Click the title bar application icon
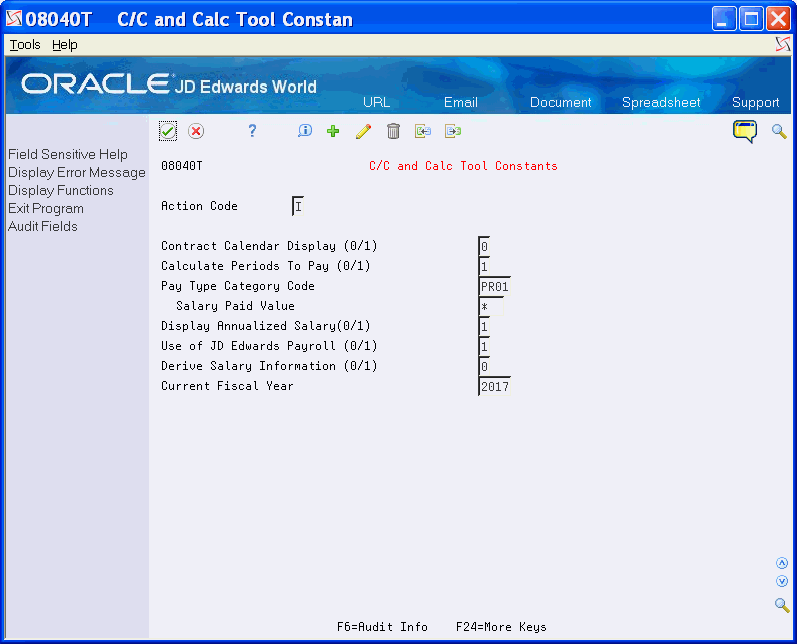The height and width of the screenshot is (644, 797). 14,19
